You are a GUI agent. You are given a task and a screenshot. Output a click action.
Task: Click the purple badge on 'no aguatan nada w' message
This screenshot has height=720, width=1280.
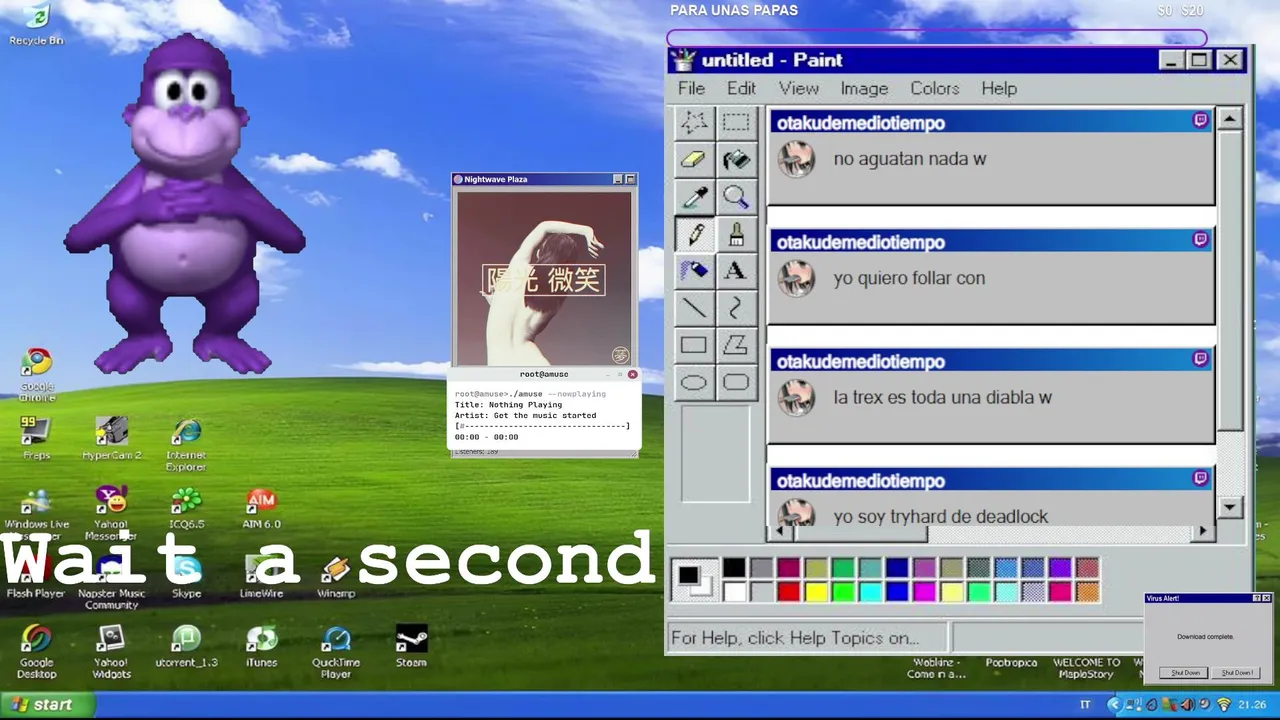1200,120
